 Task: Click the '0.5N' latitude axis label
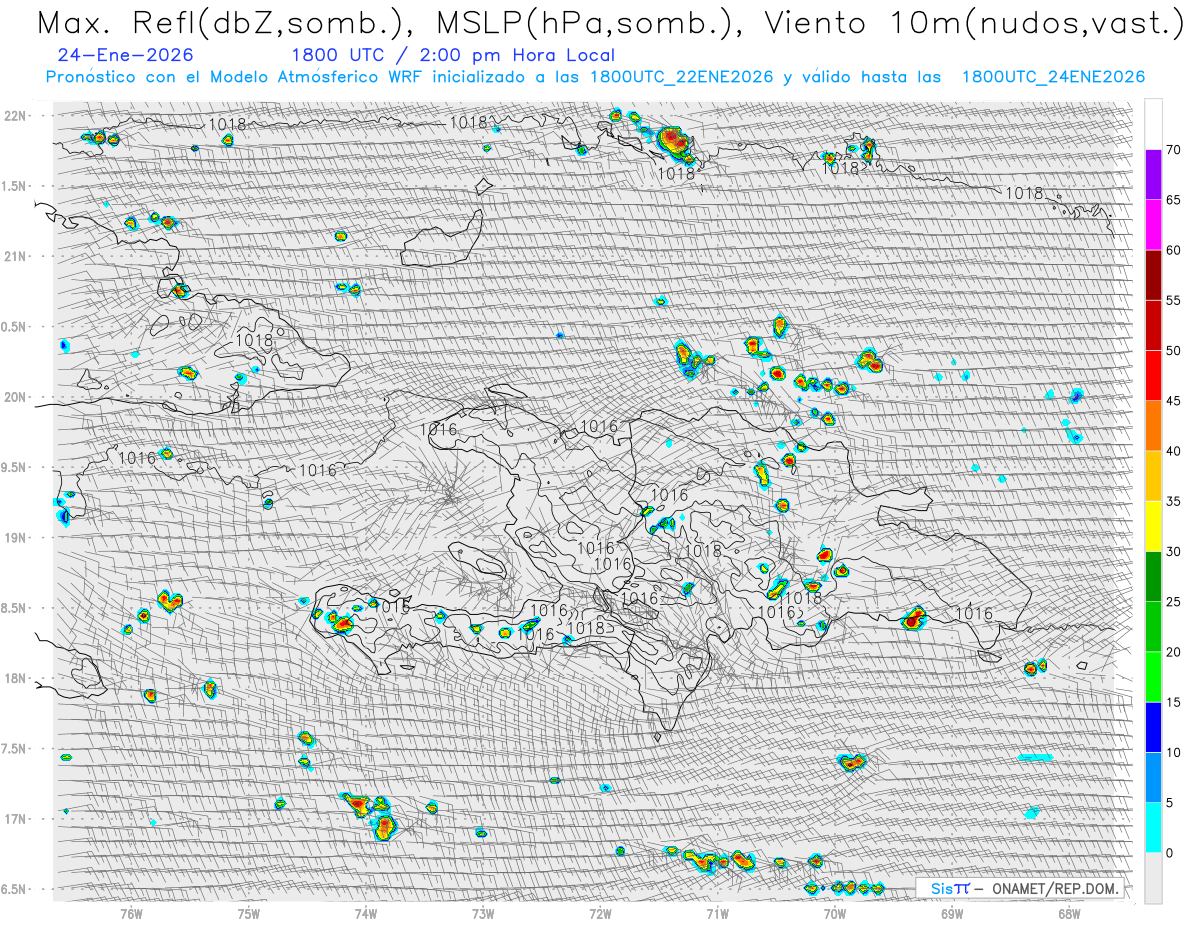15,327
